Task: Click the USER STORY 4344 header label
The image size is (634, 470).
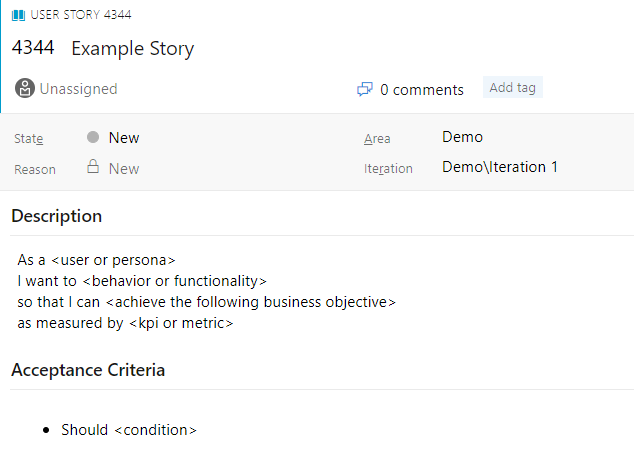Action: click(x=81, y=15)
